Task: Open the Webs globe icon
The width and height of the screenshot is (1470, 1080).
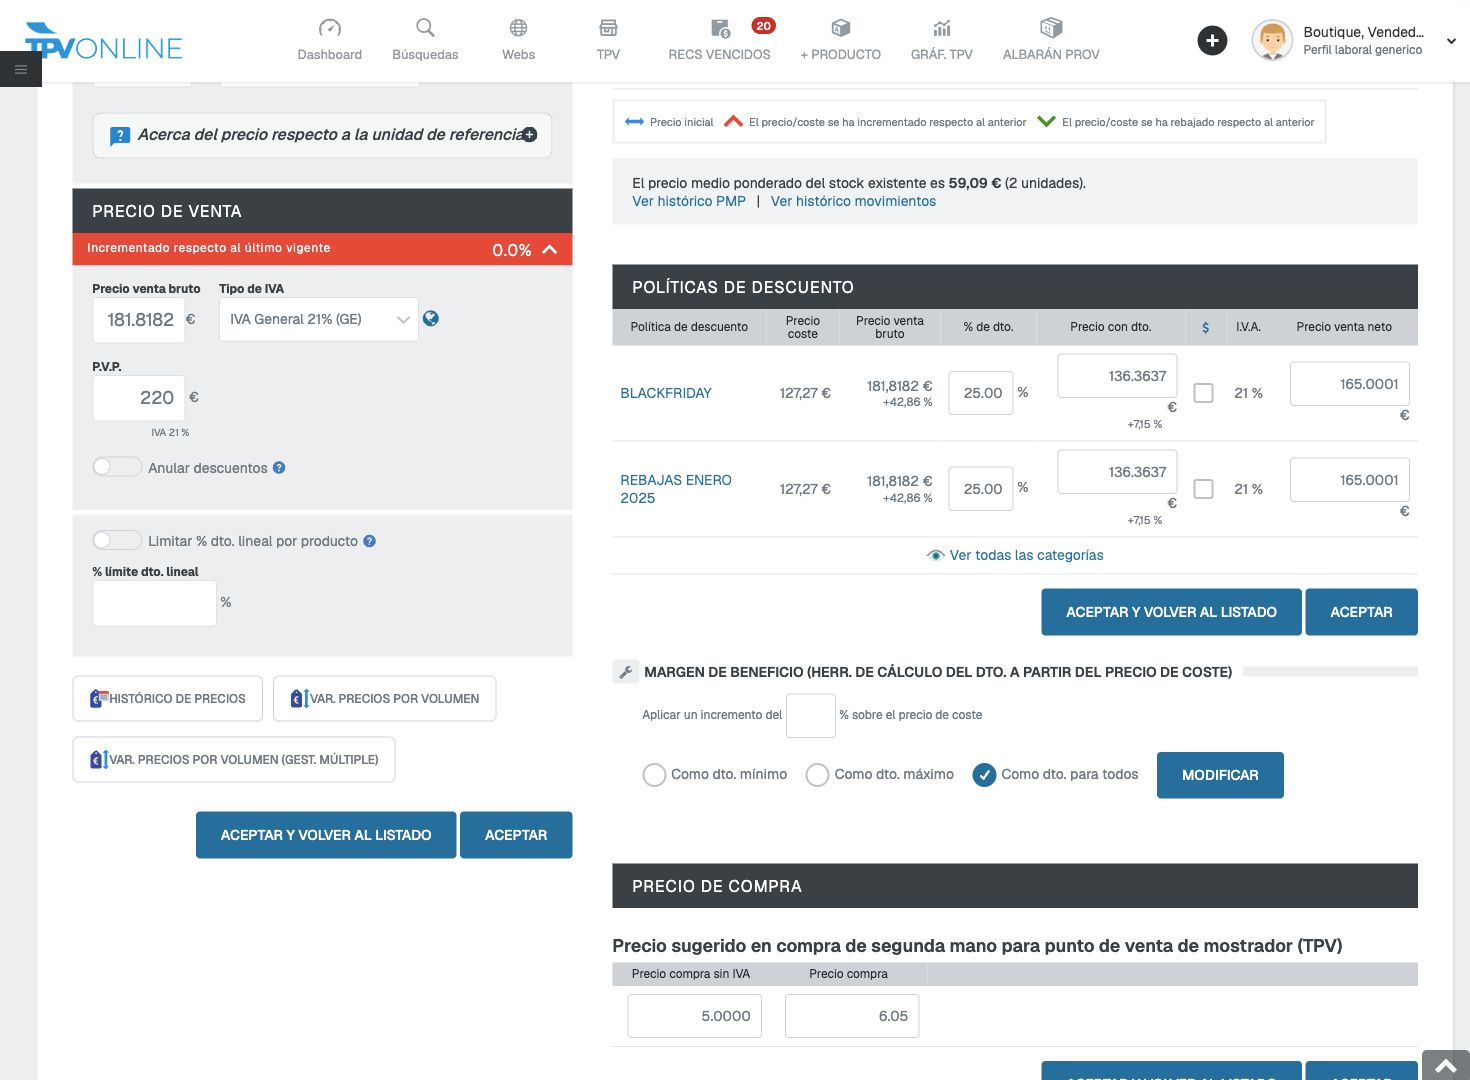Action: (x=518, y=28)
